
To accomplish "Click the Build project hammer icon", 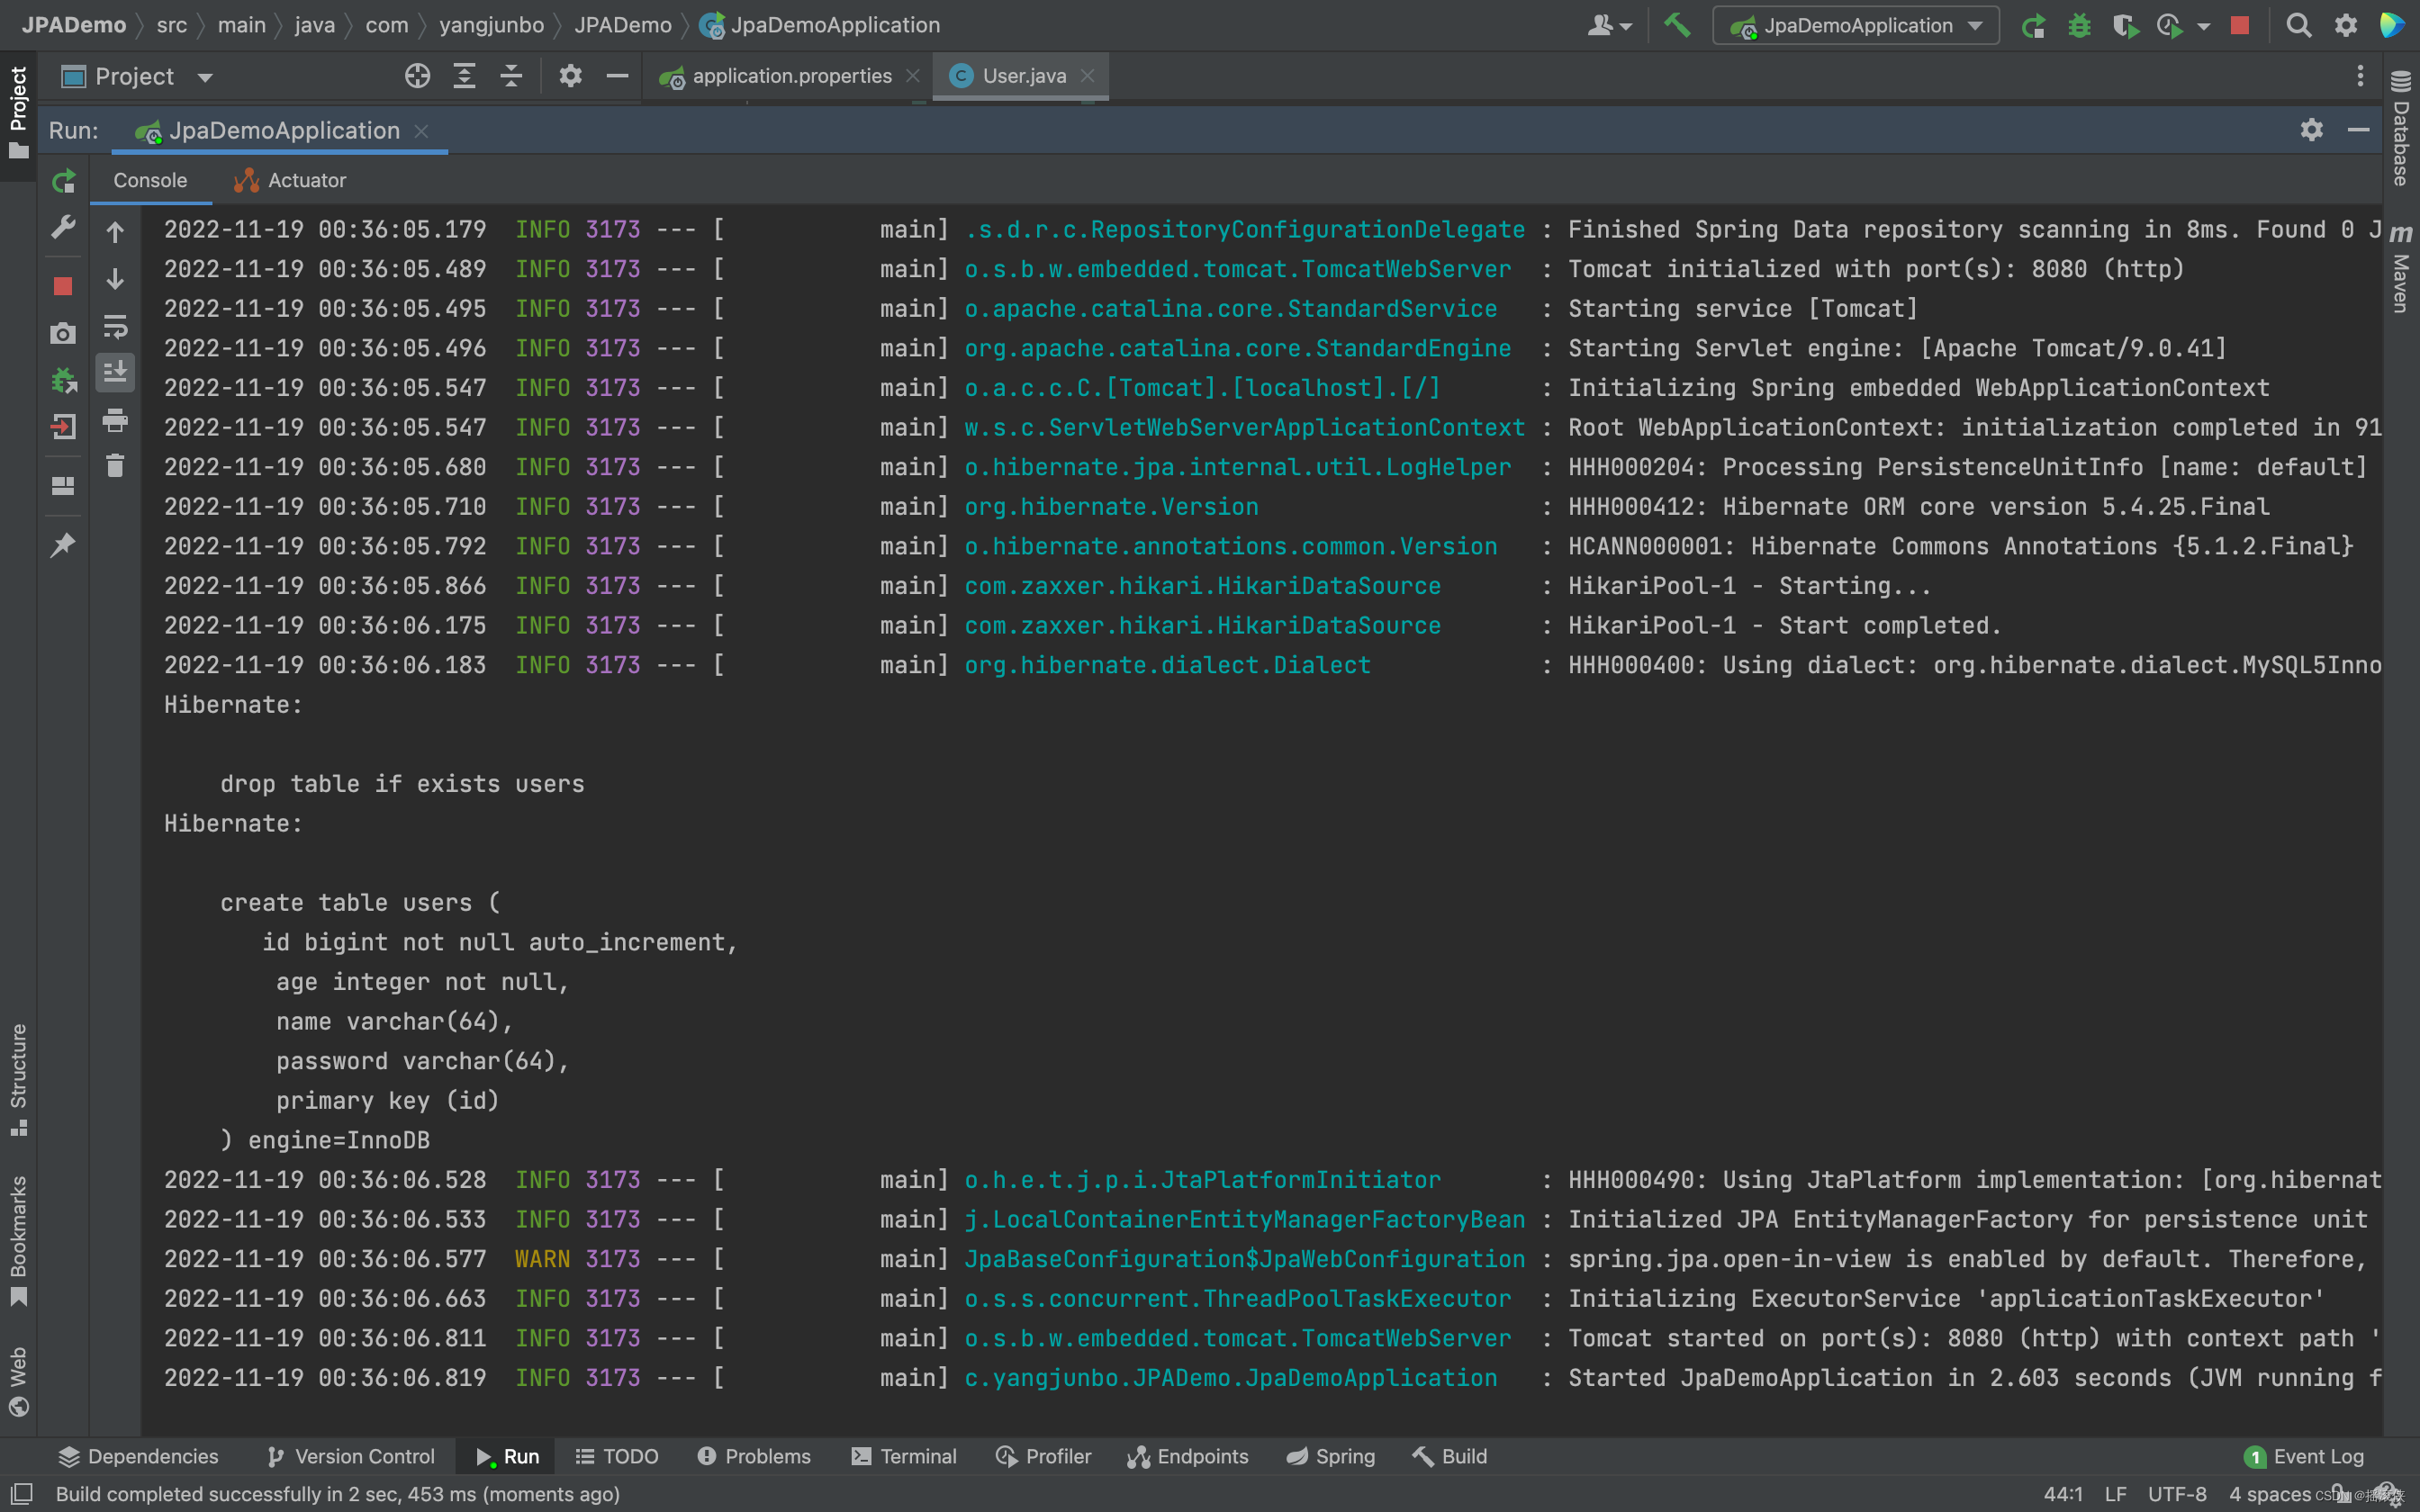I will click(1677, 25).
